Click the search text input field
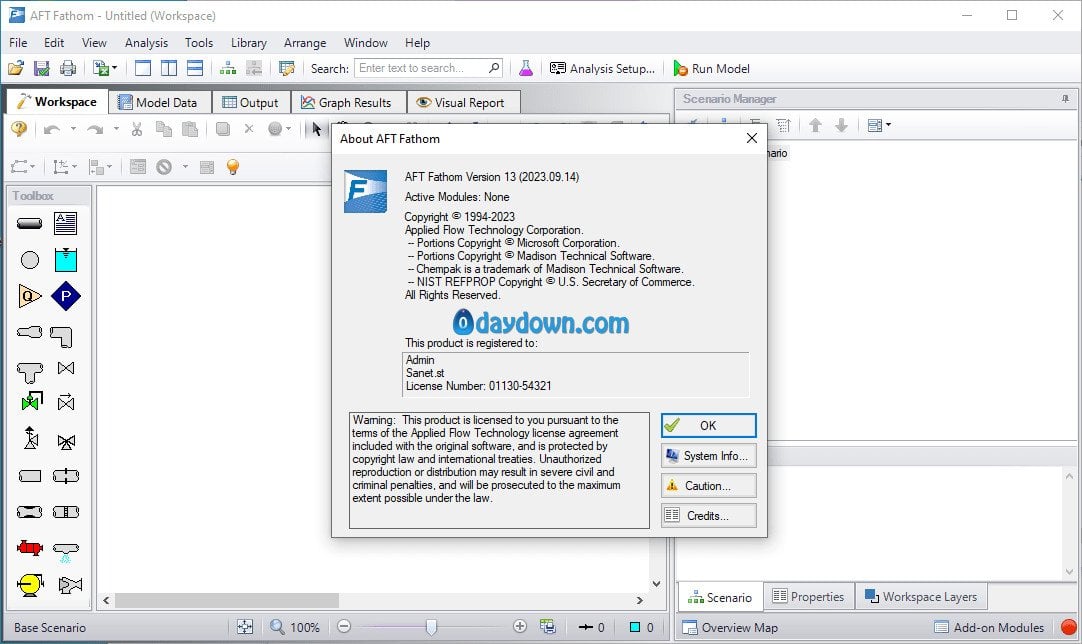The height and width of the screenshot is (644, 1082). [x=429, y=68]
